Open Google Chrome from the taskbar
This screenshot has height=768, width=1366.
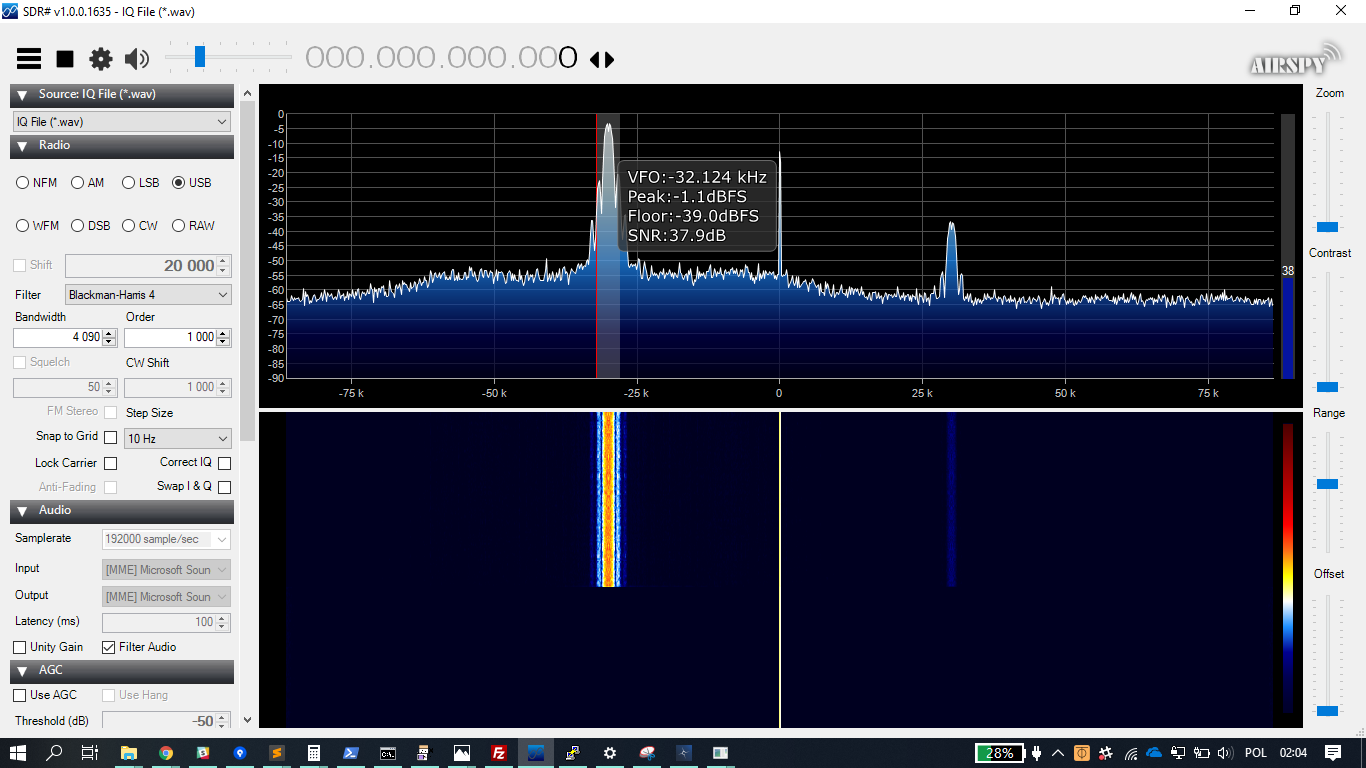[x=166, y=753]
